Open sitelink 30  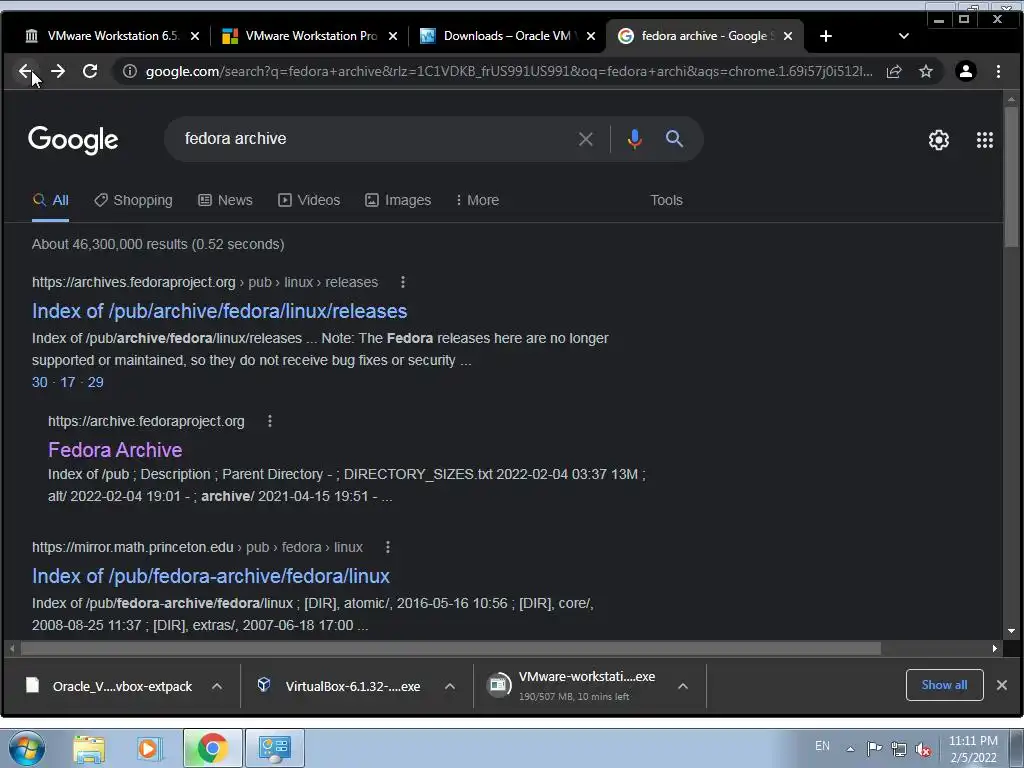(40, 382)
